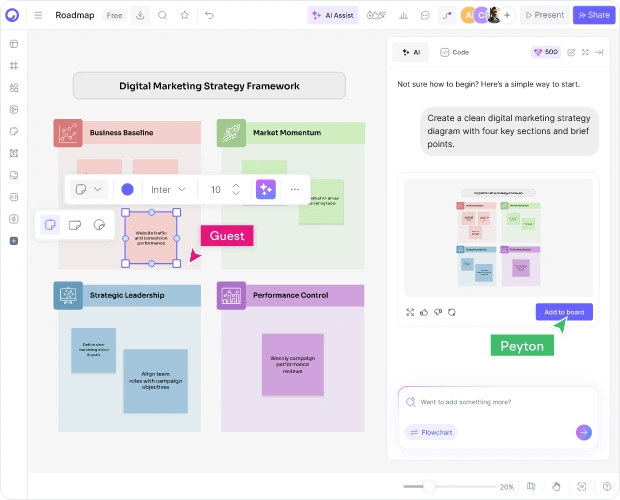Add a collaborator with the plus button
620x500 pixels.
[507, 15]
